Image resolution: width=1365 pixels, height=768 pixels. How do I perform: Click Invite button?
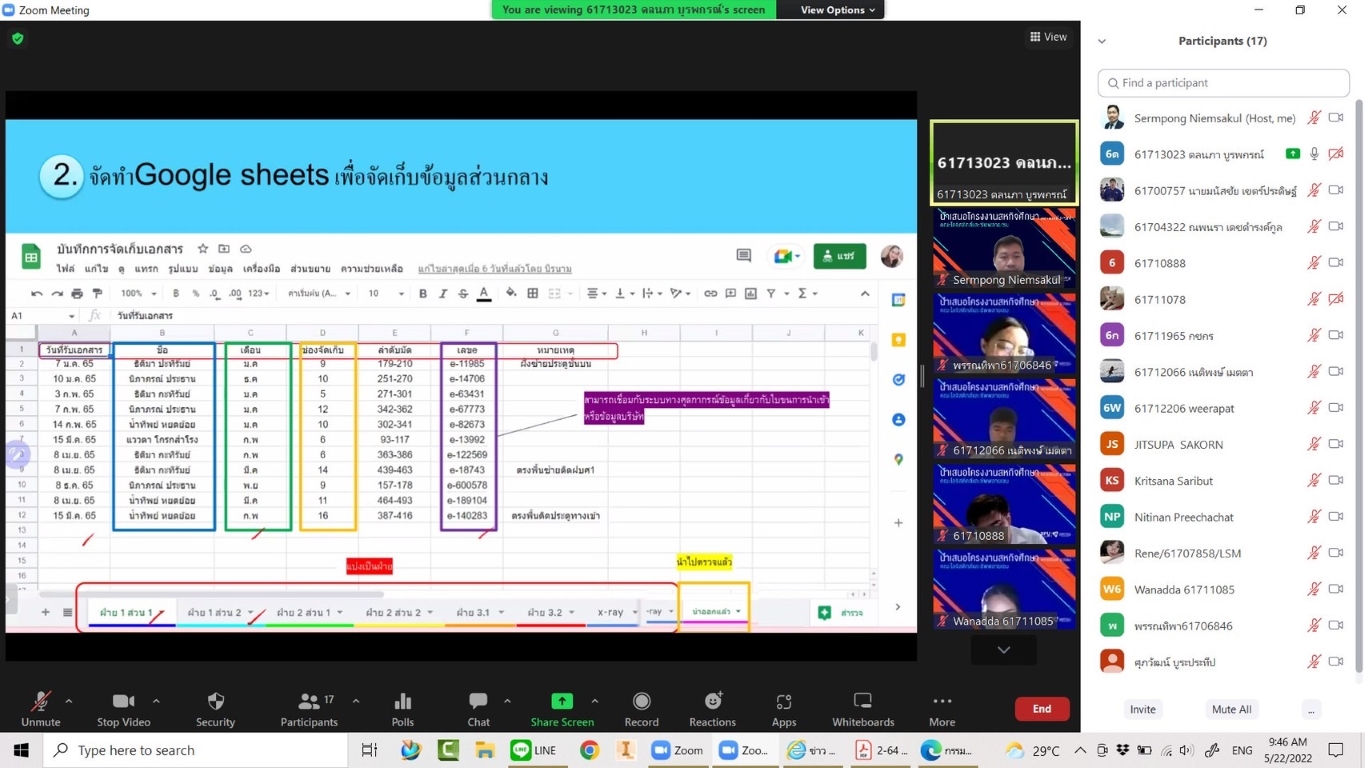(x=1143, y=709)
